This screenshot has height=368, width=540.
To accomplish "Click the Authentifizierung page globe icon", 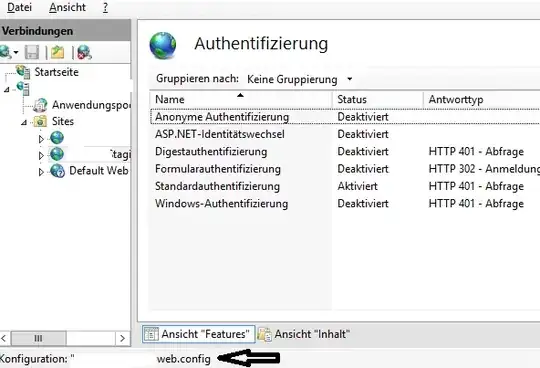I will coord(163,45).
